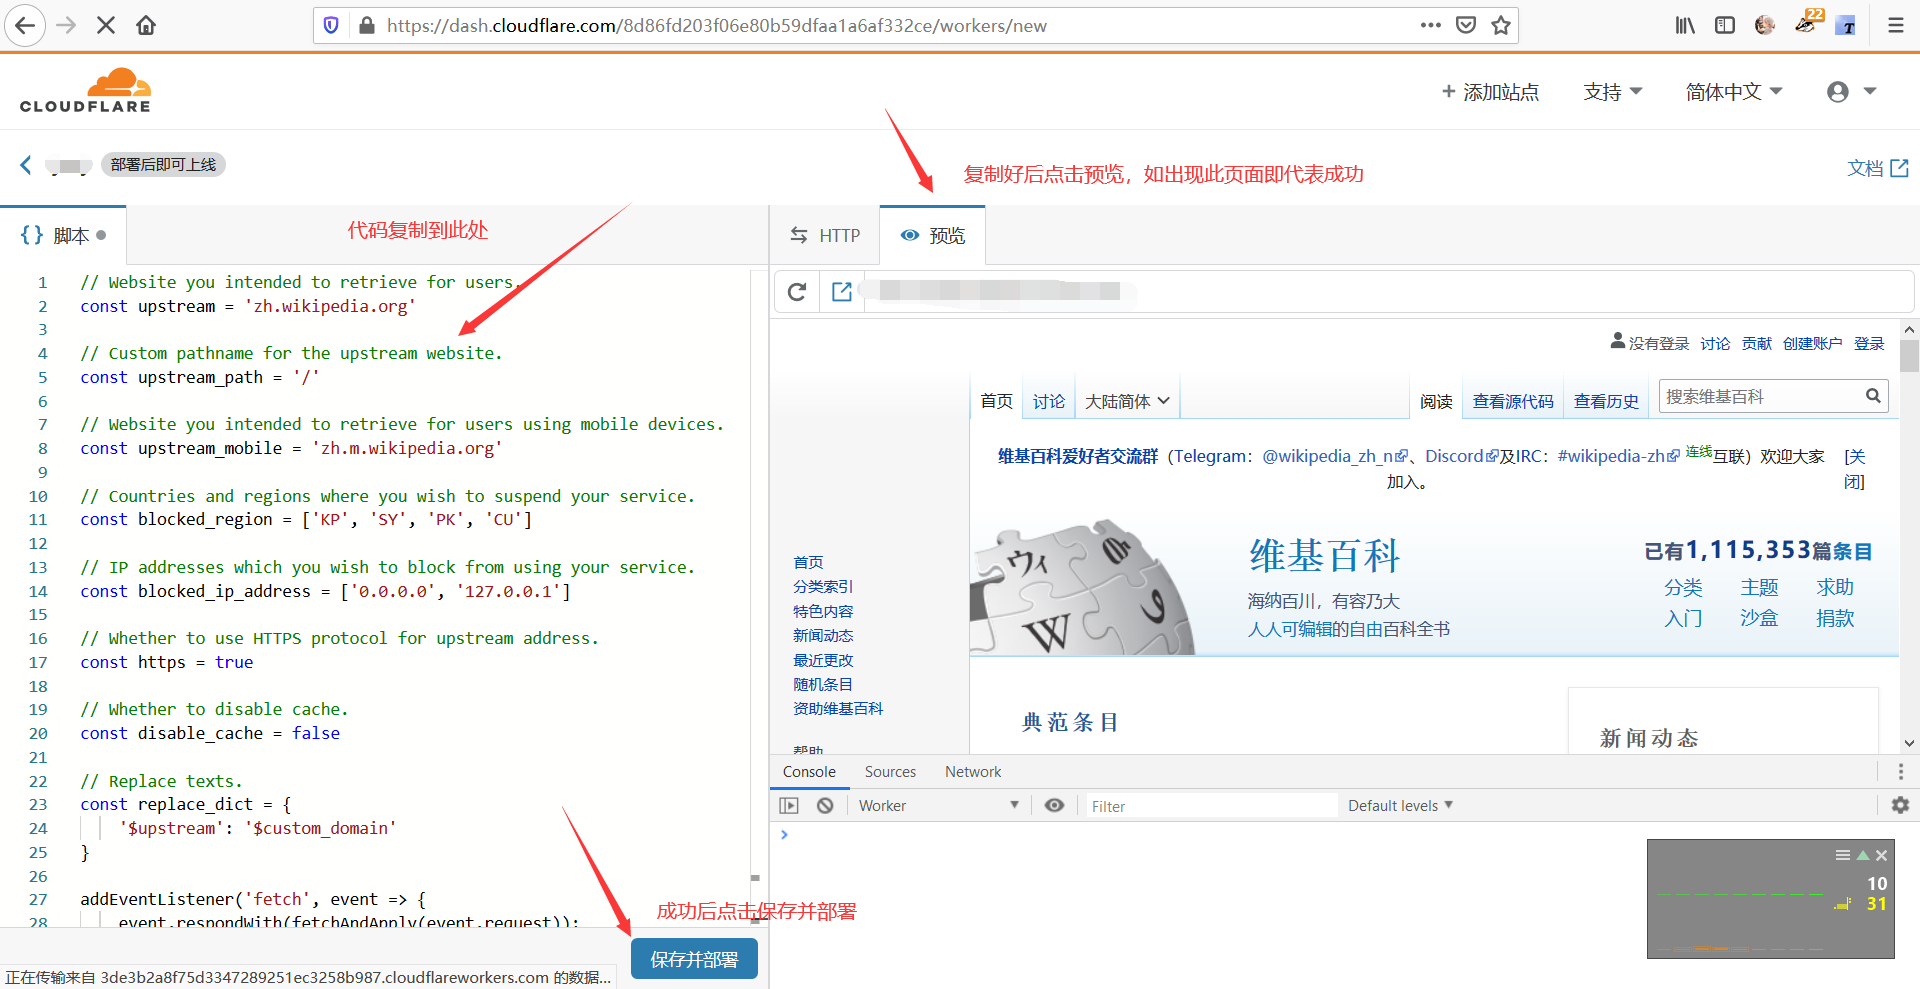1920x989 pixels.
Task: Click the 特色内容 sidebar link
Action: (823, 611)
